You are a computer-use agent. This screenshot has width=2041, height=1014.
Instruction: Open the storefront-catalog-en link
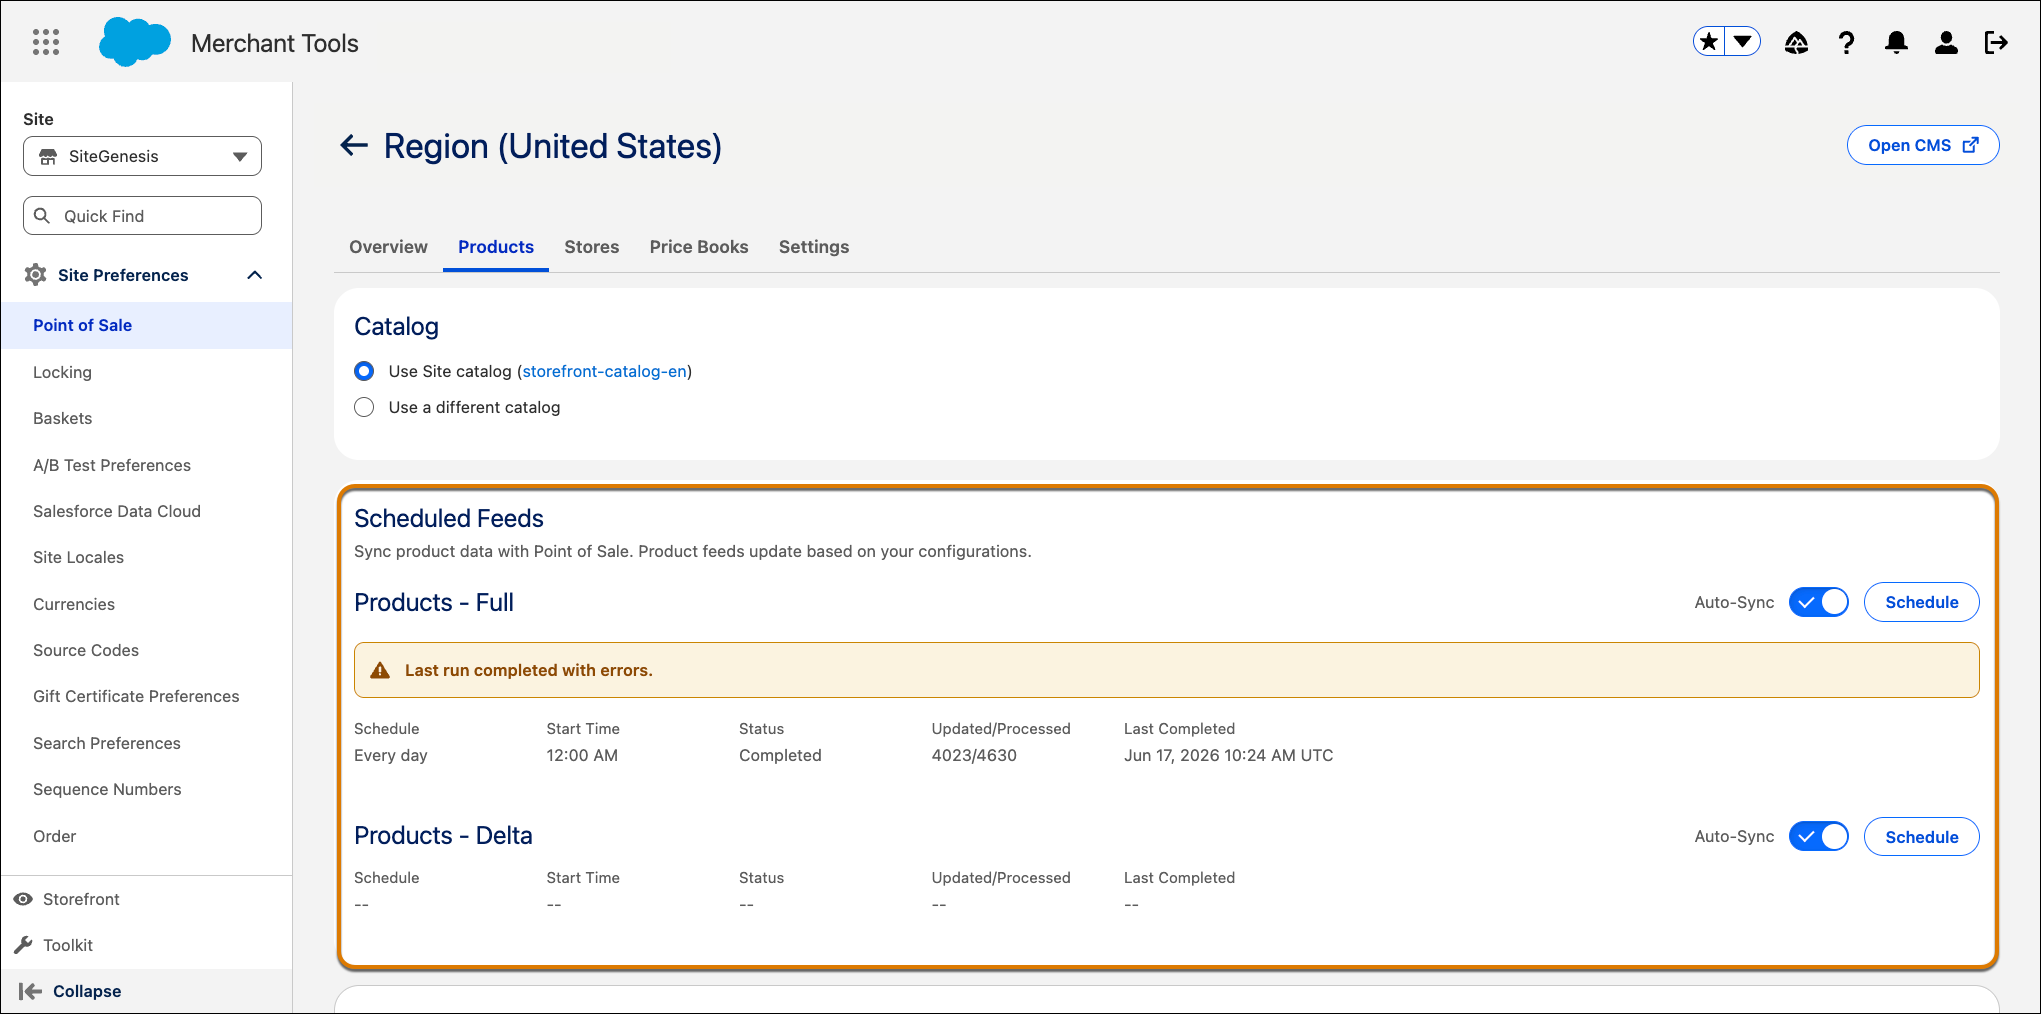click(x=604, y=371)
